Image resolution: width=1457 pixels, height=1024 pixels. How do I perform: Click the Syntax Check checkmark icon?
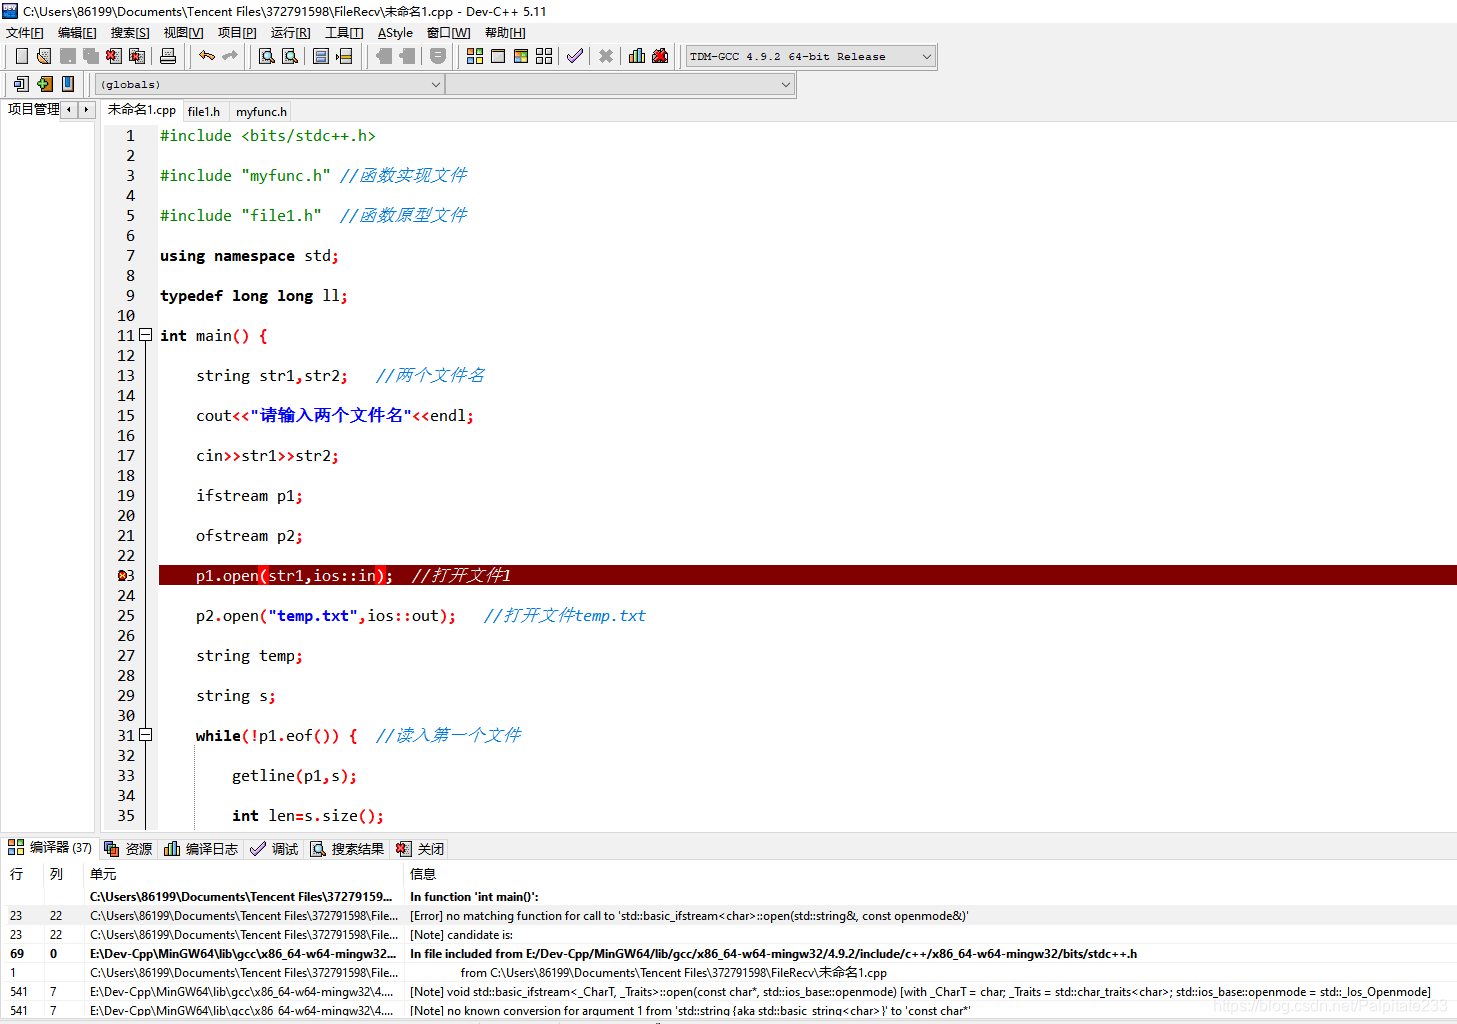575,56
